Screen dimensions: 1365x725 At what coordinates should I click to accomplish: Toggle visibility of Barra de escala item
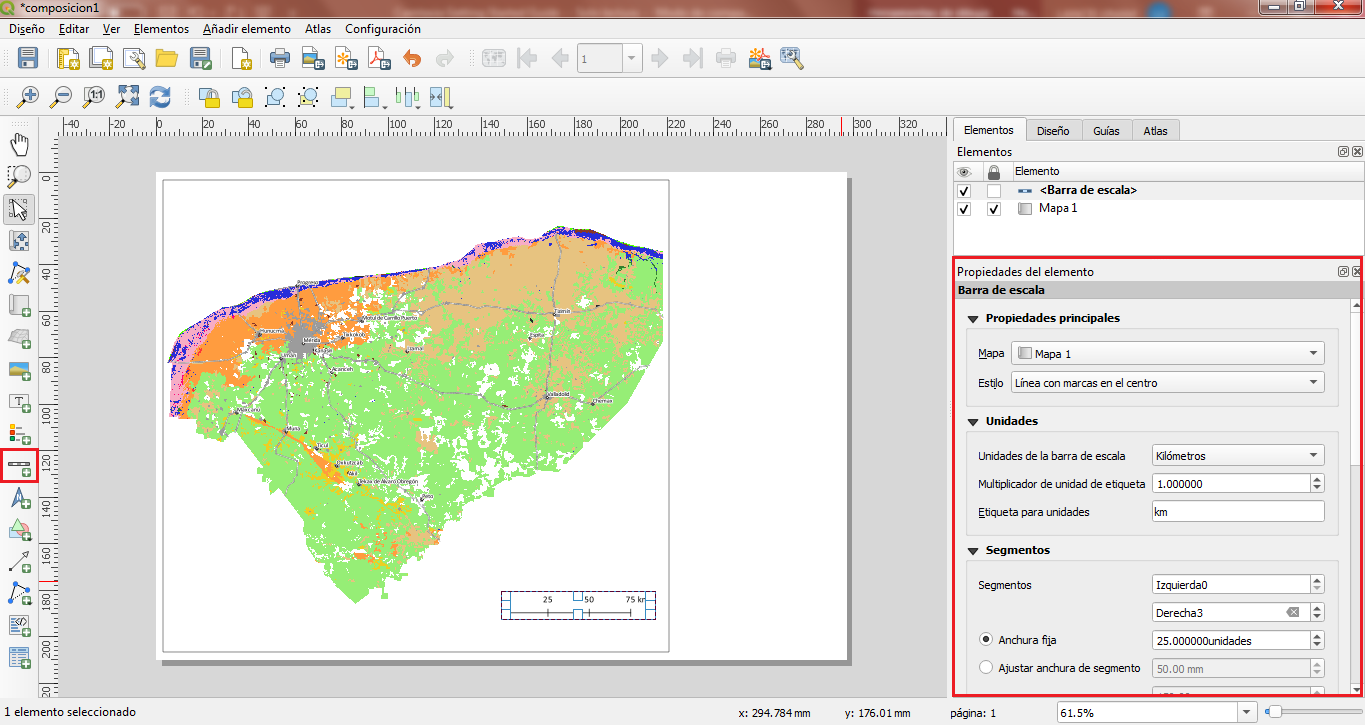click(964, 191)
